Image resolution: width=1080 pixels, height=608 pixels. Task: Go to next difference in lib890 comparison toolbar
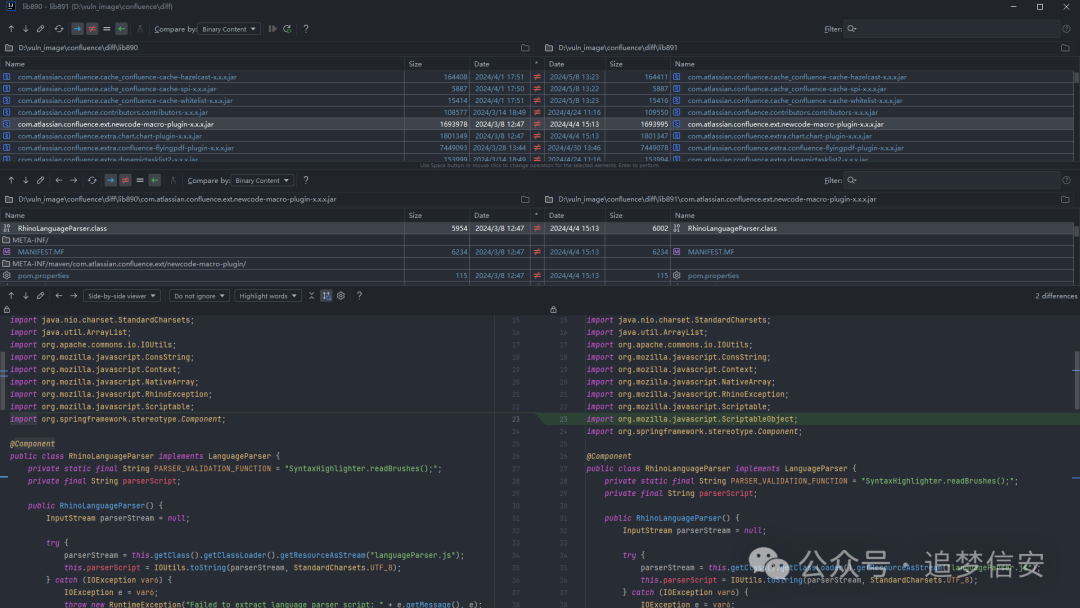(x=25, y=29)
